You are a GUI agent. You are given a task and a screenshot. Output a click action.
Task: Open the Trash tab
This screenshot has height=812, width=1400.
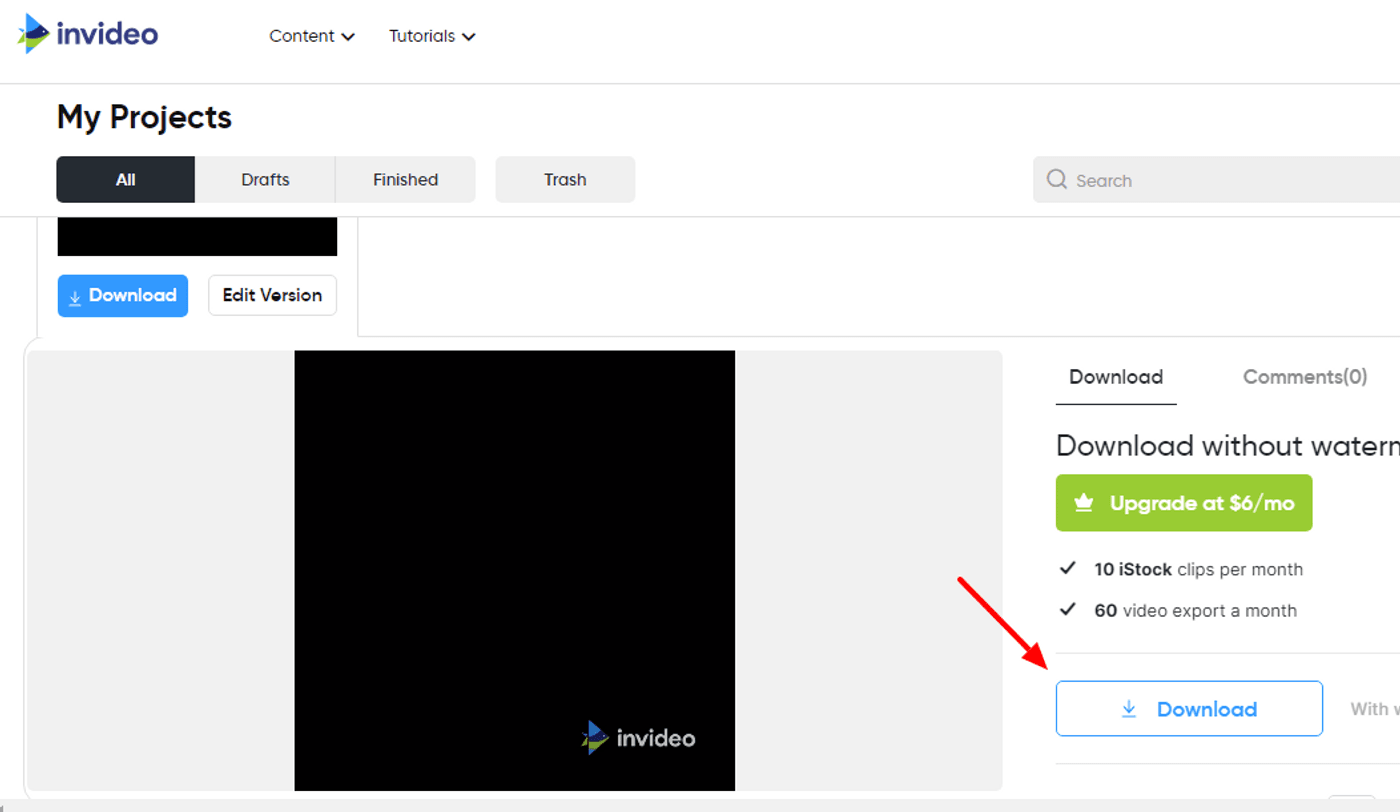click(565, 180)
